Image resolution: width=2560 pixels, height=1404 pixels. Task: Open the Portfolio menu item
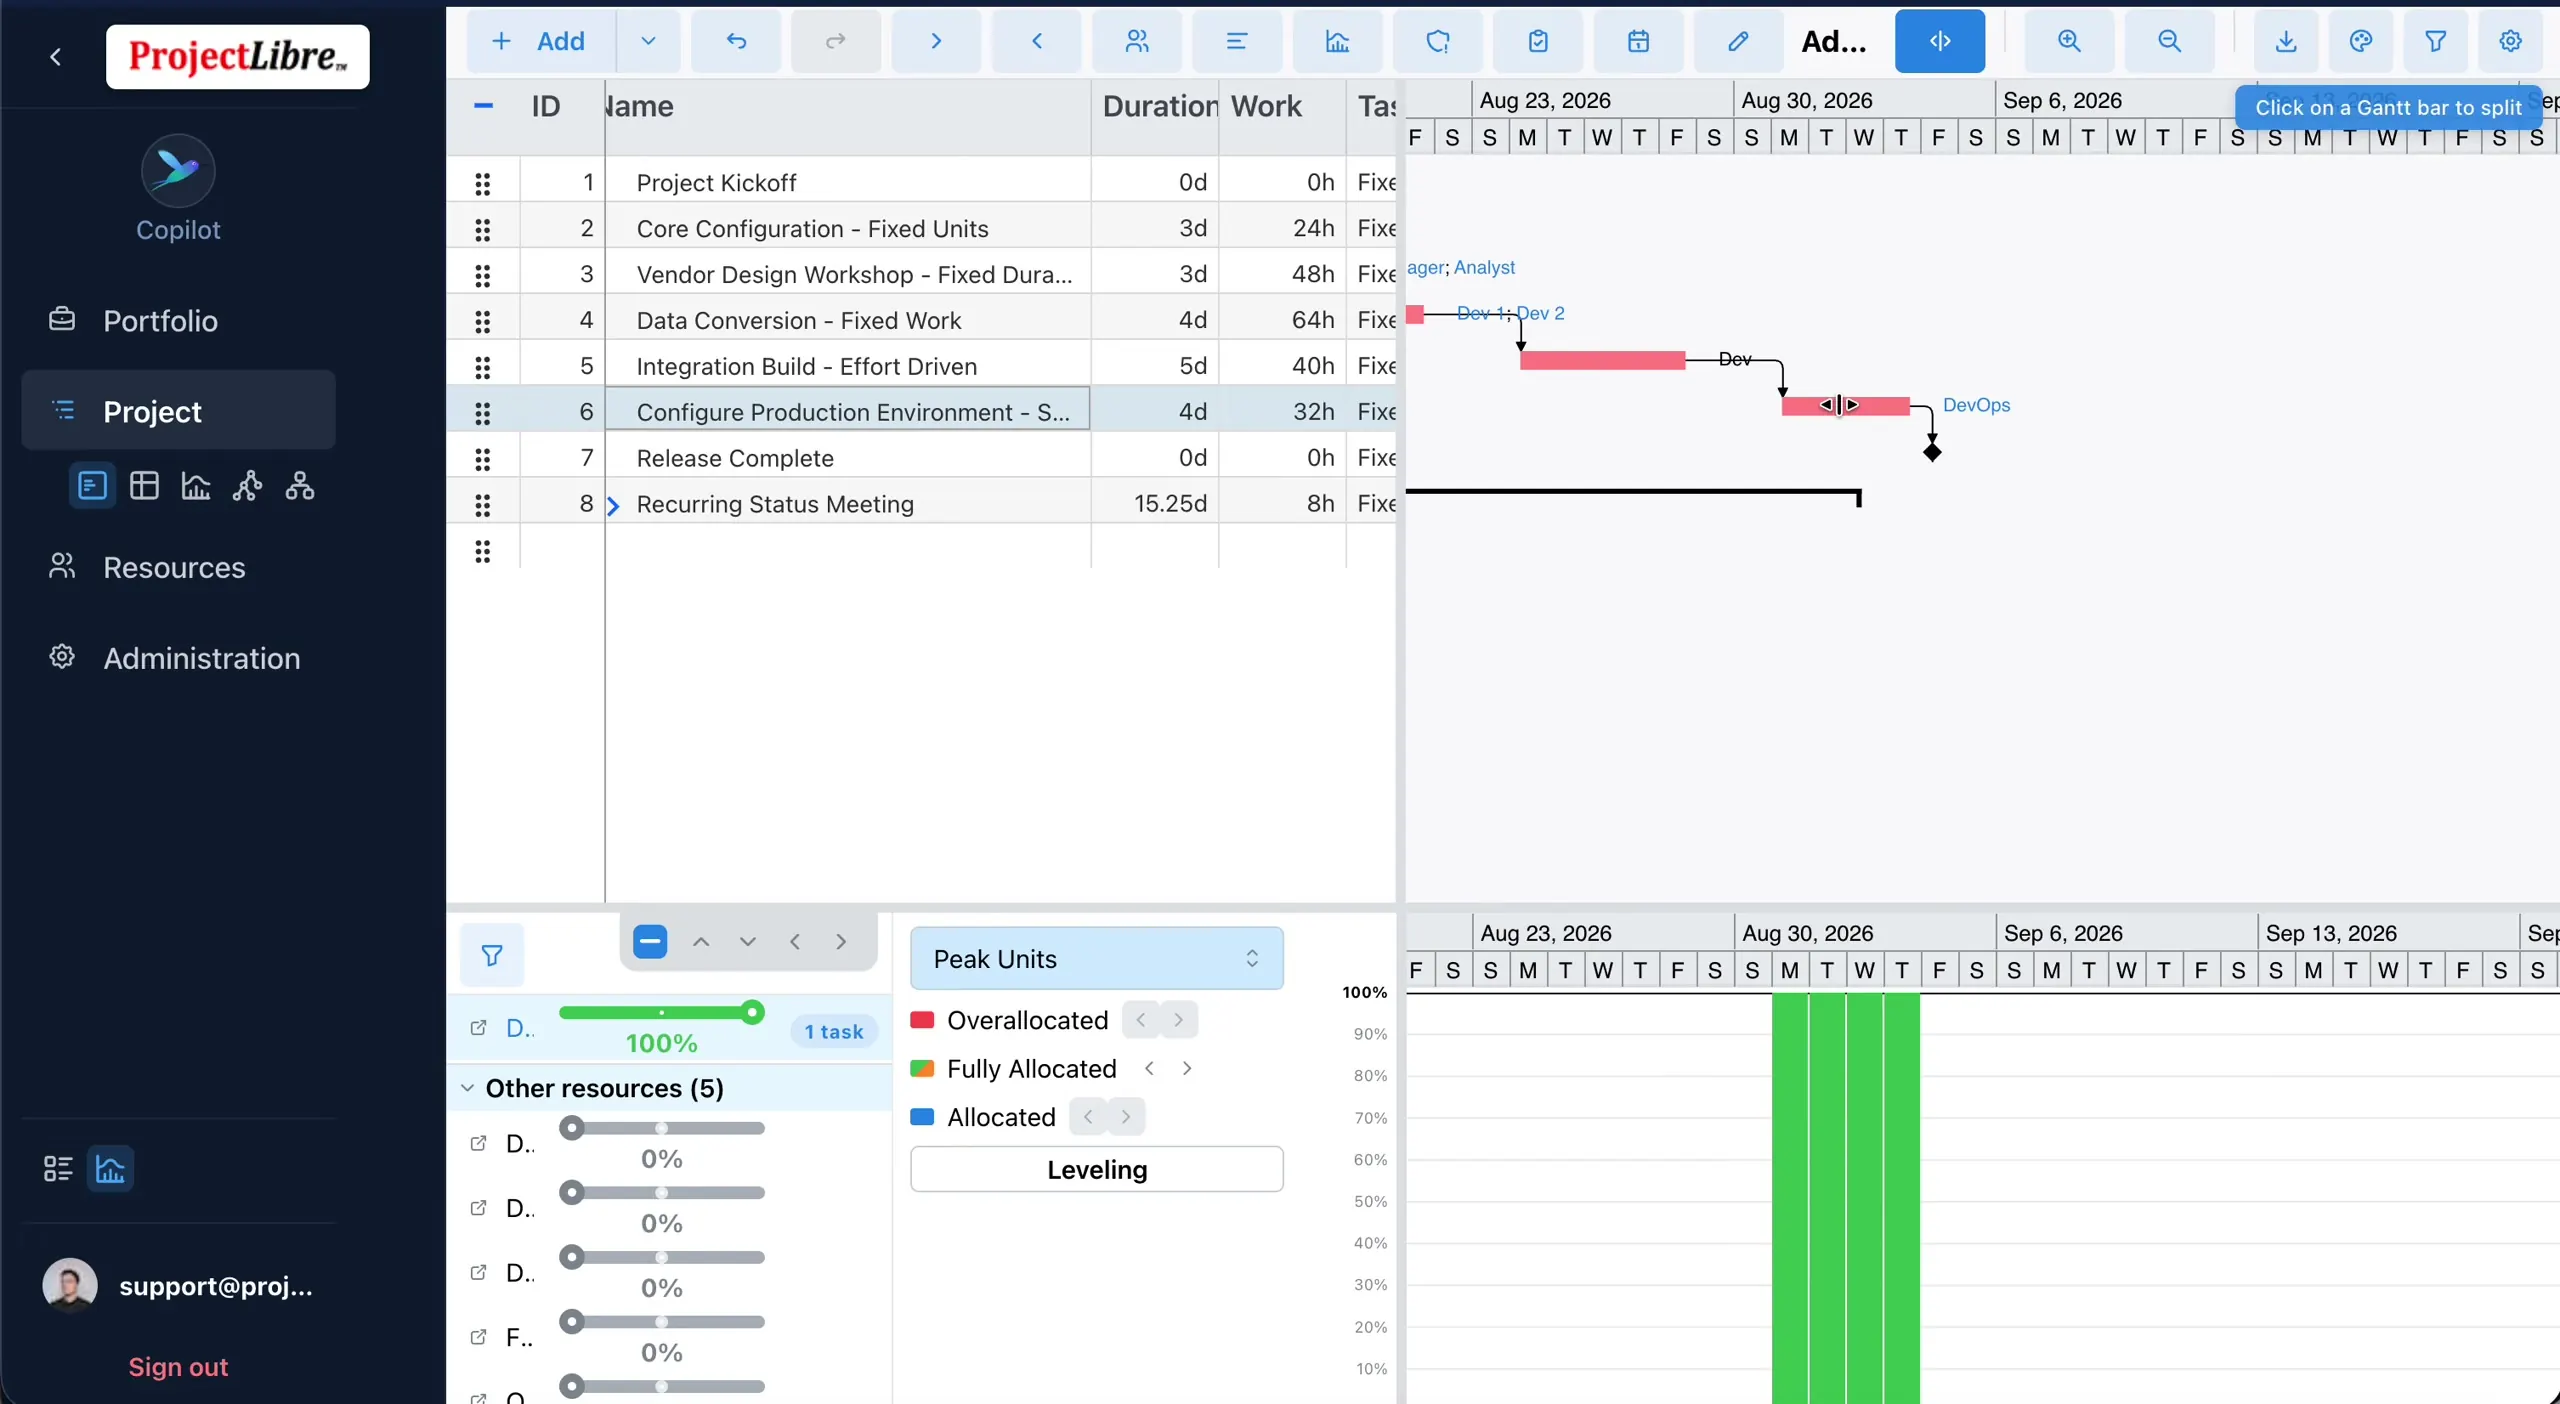coord(178,320)
